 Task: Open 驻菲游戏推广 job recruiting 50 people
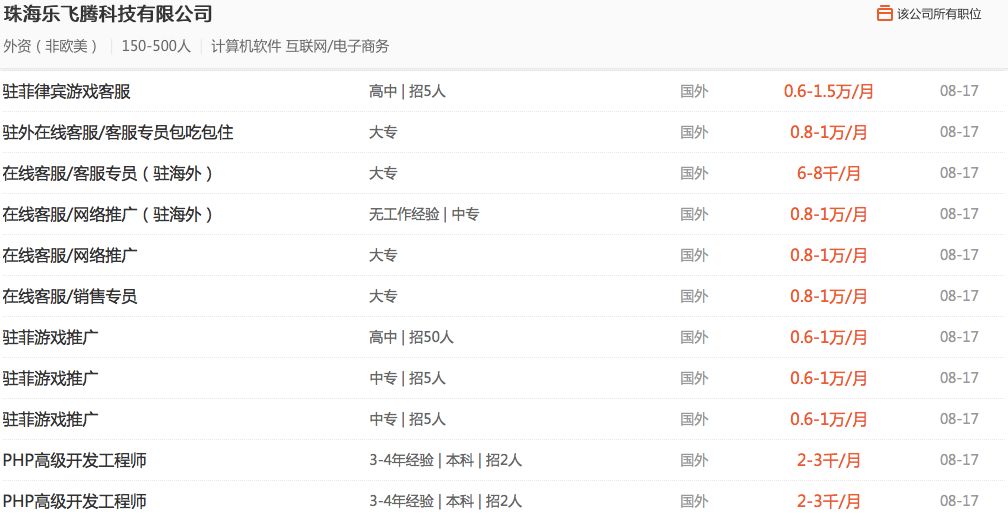pos(51,338)
